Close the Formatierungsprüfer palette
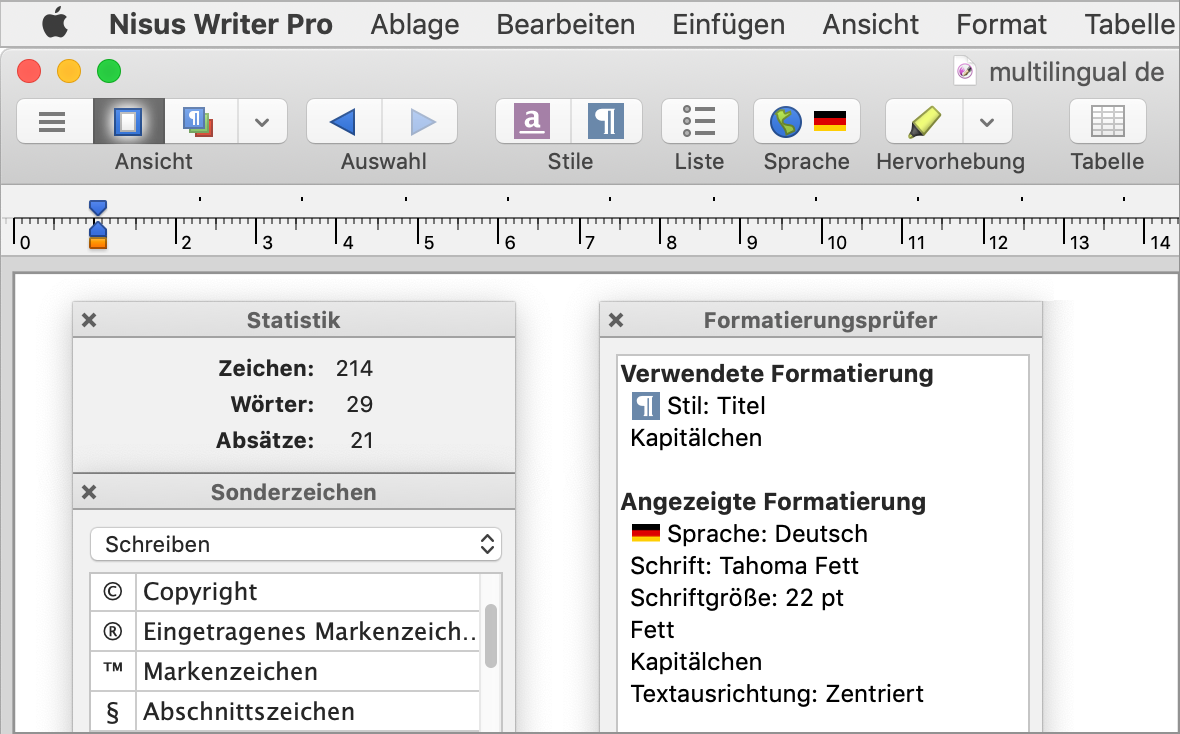1180x734 pixels. (x=616, y=320)
